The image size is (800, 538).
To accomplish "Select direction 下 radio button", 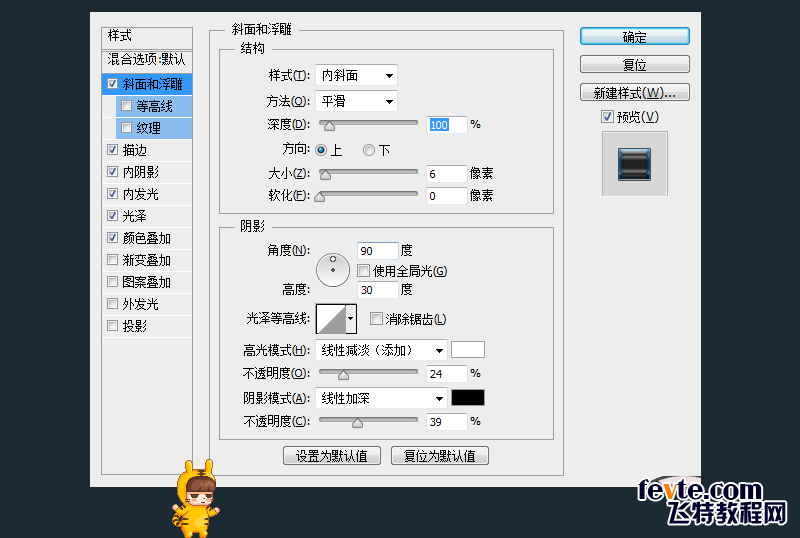I will tap(369, 150).
